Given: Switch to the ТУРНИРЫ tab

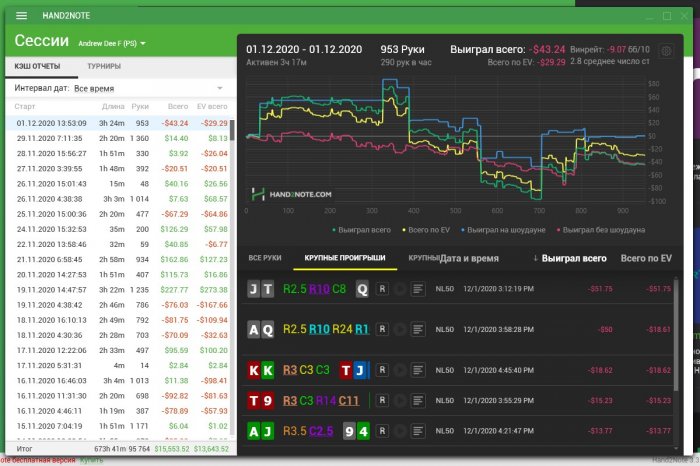Looking at the screenshot, I should tap(104, 67).
